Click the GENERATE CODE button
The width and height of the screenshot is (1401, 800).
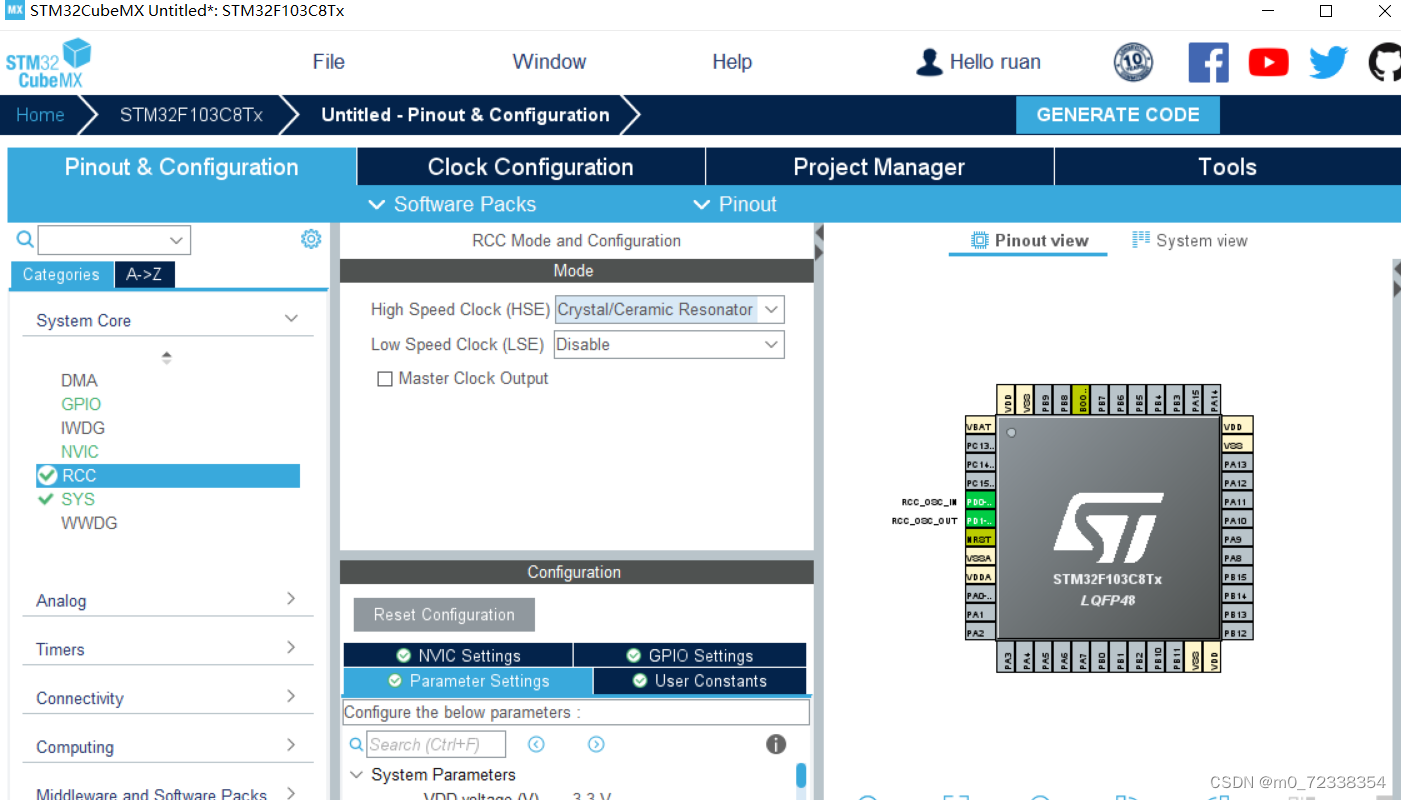coord(1118,115)
